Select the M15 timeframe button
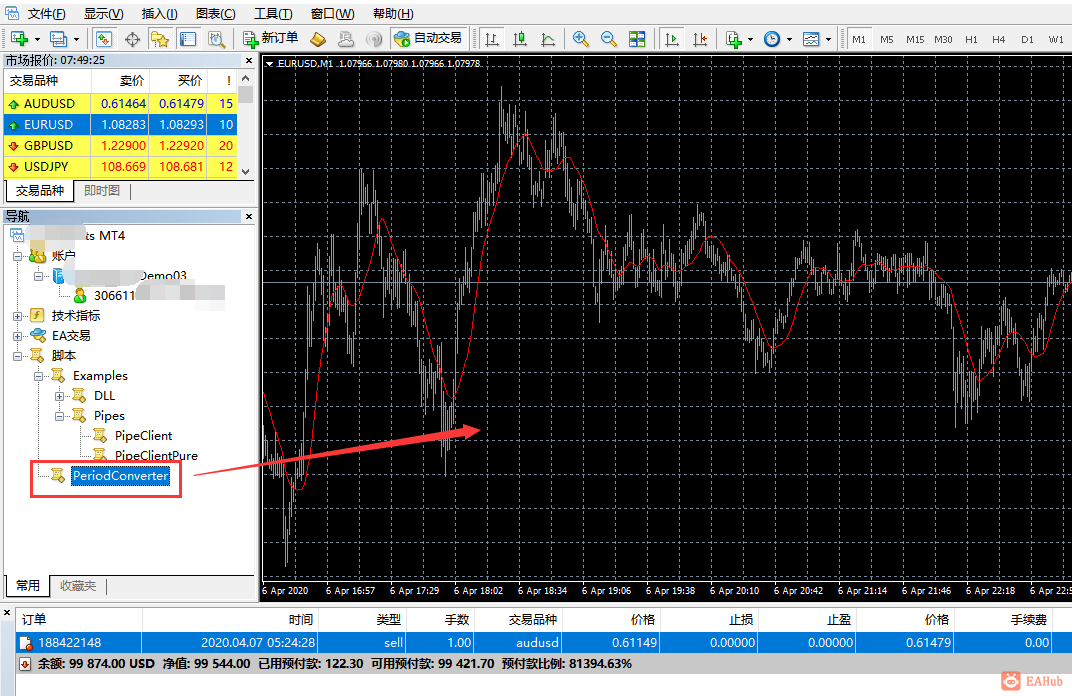 tap(915, 40)
